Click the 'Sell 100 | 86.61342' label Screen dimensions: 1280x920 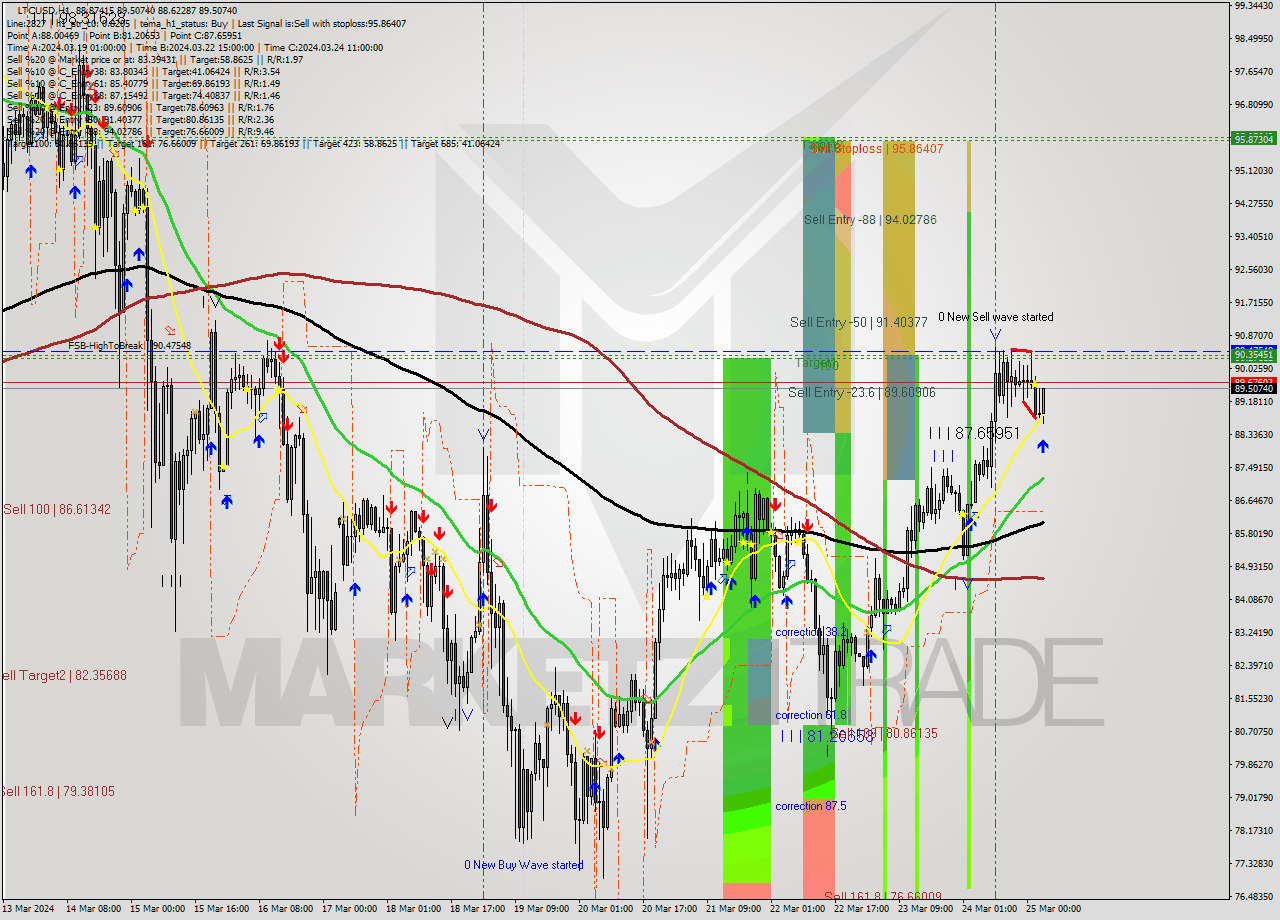(56, 509)
